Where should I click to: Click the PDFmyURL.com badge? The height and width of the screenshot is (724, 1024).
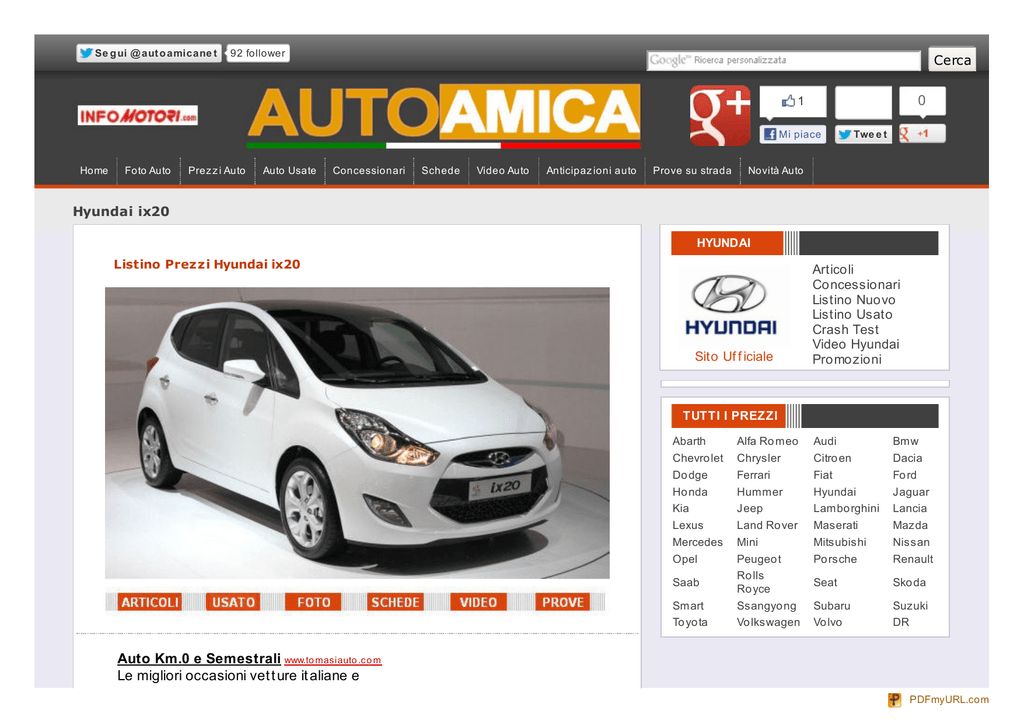pos(938,700)
